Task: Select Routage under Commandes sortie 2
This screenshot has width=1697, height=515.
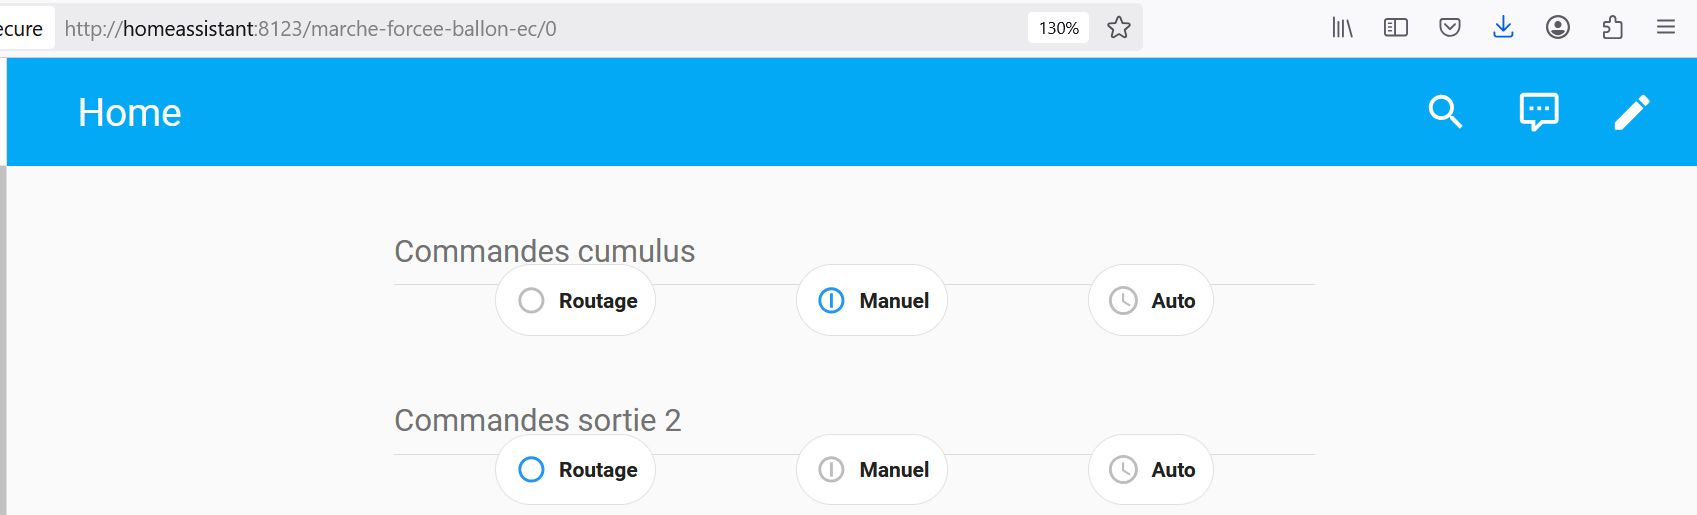Action: [576, 470]
